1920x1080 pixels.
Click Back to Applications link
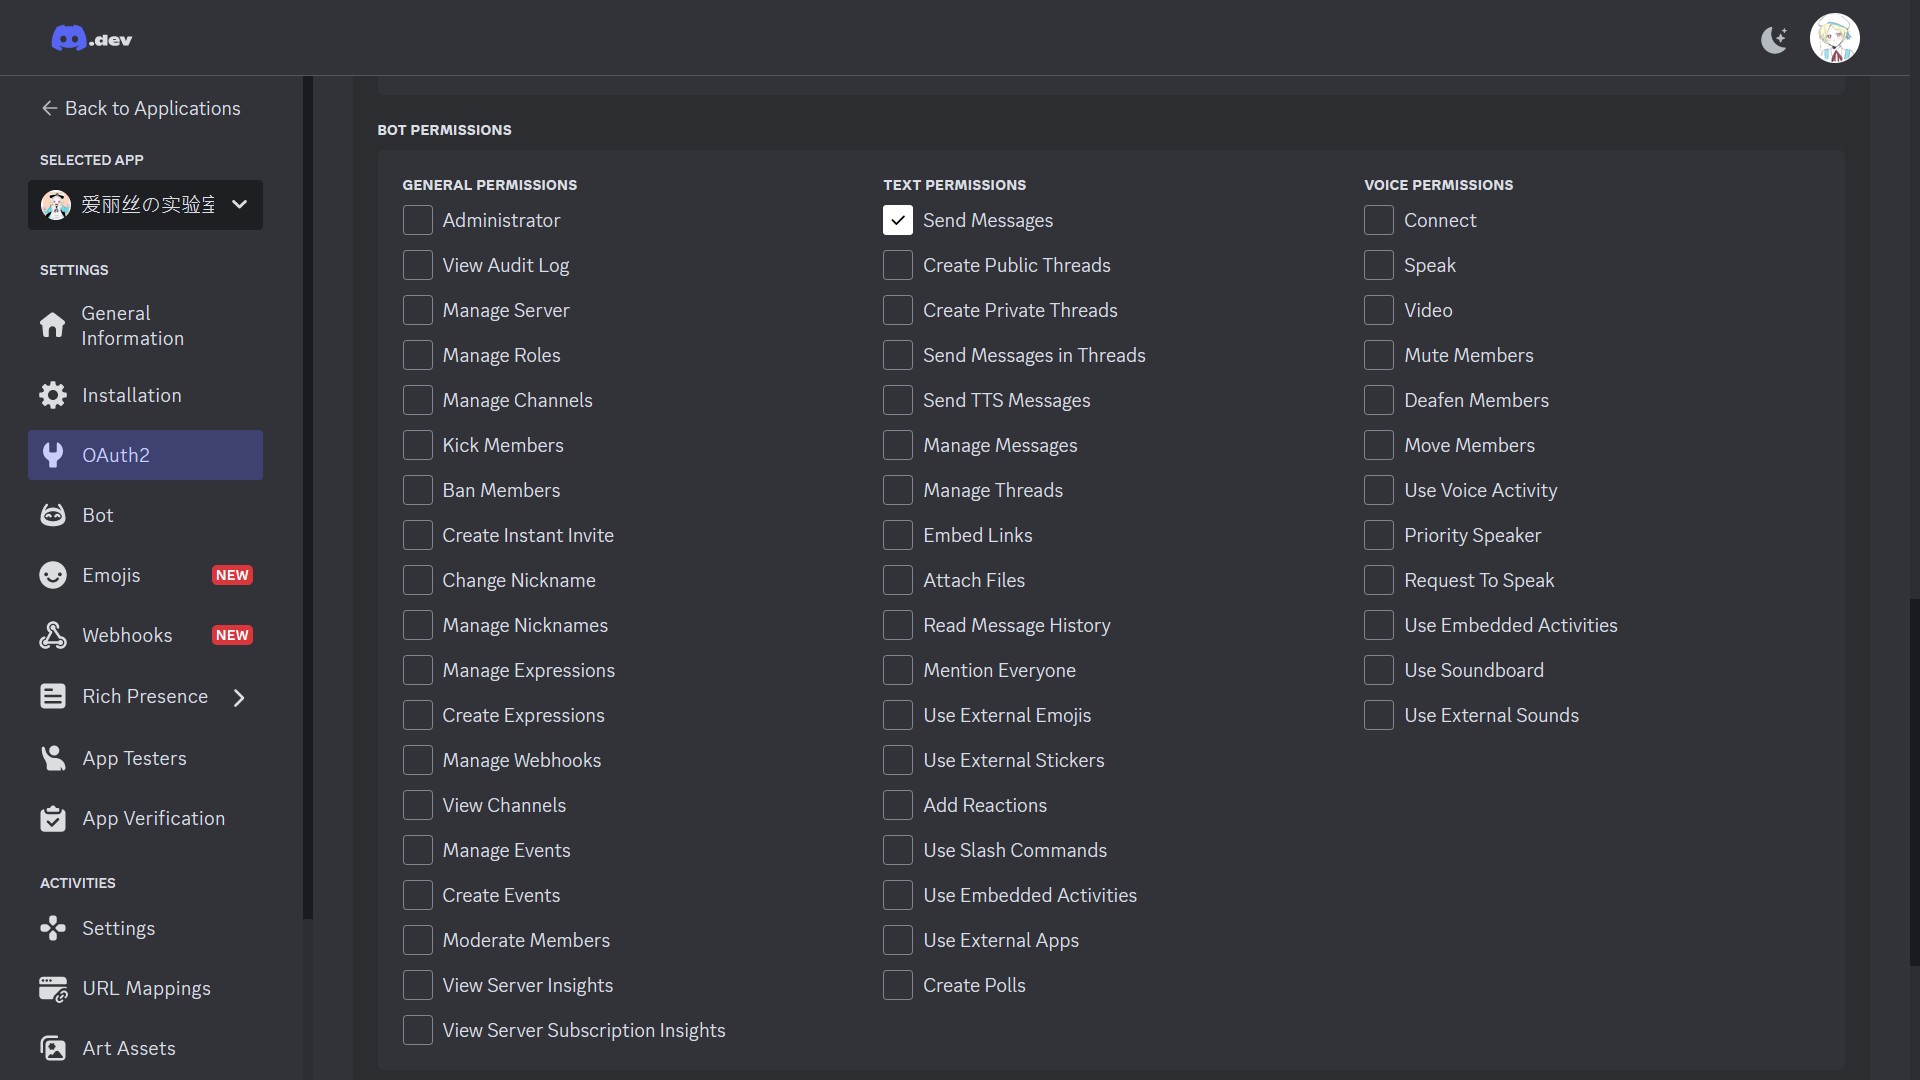click(x=140, y=108)
